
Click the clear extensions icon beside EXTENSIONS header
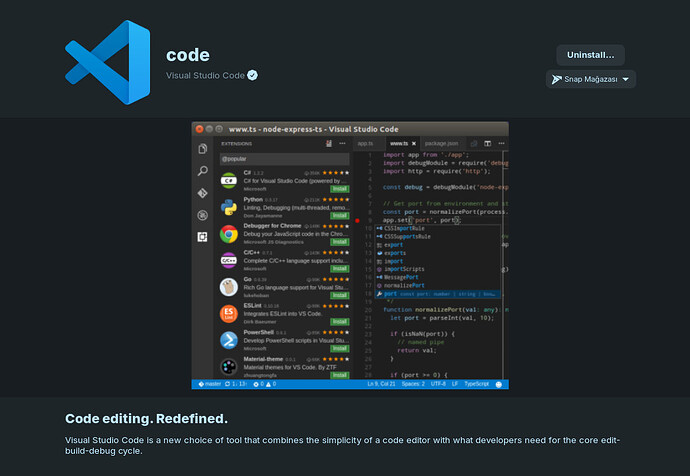point(329,143)
